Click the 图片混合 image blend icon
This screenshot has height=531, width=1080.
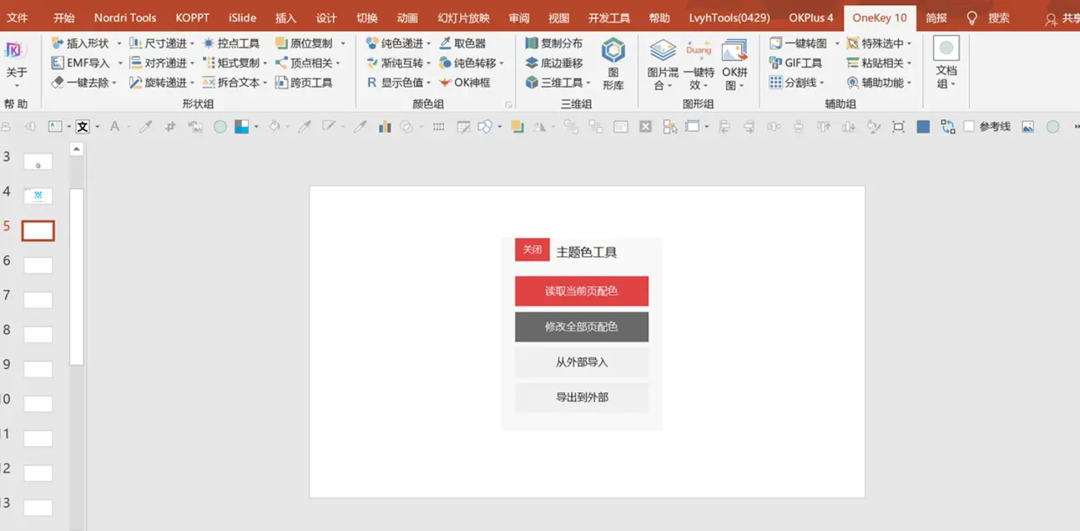click(663, 50)
